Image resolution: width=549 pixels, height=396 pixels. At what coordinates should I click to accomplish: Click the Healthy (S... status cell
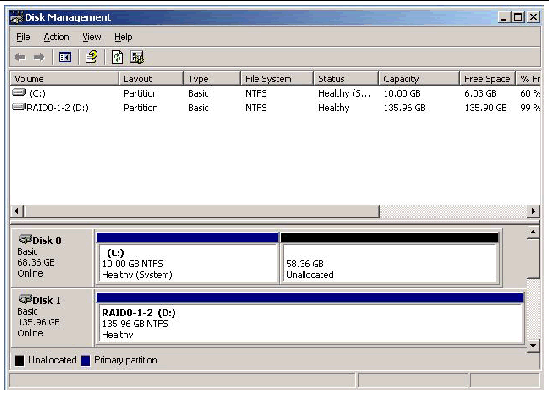(x=344, y=93)
